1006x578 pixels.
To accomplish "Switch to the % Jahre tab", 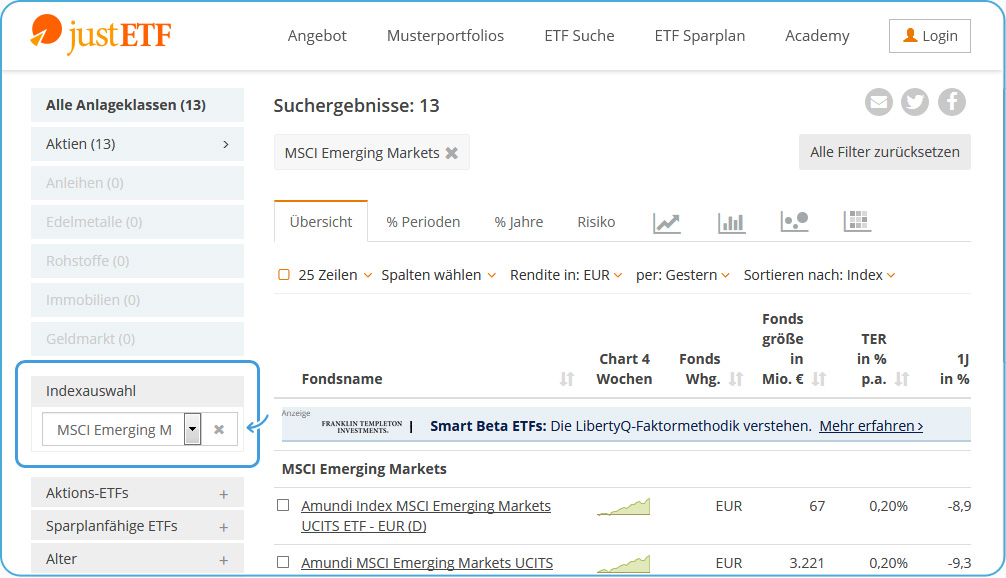I will tap(518, 222).
